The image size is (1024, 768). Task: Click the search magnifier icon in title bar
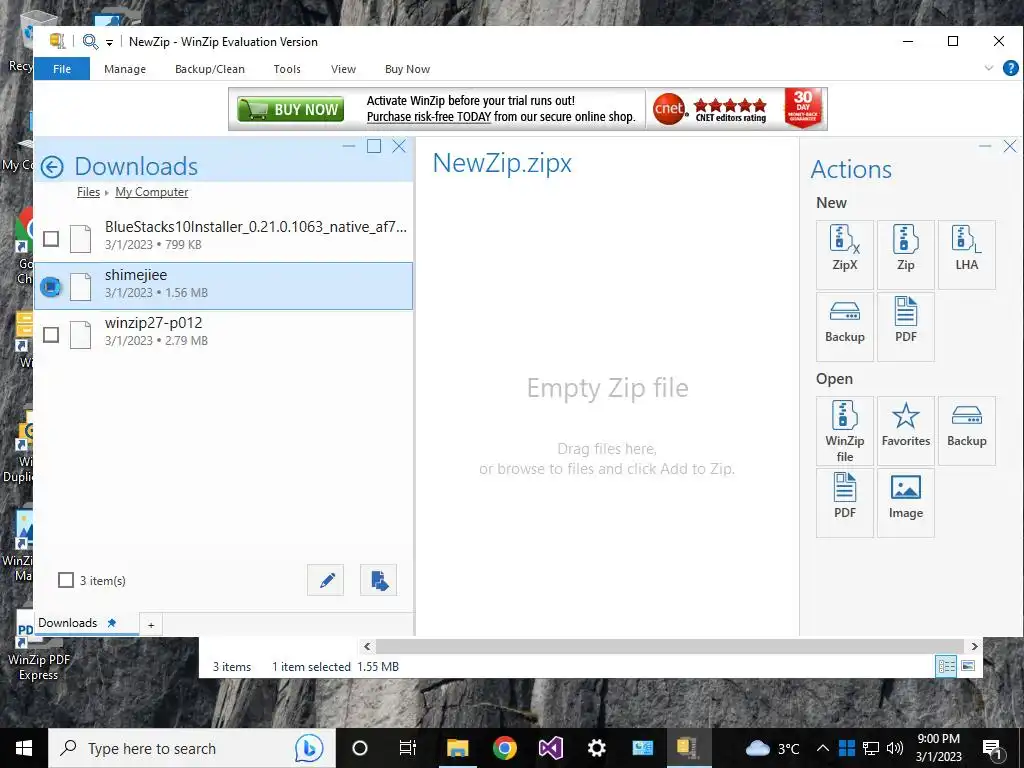[x=90, y=42]
